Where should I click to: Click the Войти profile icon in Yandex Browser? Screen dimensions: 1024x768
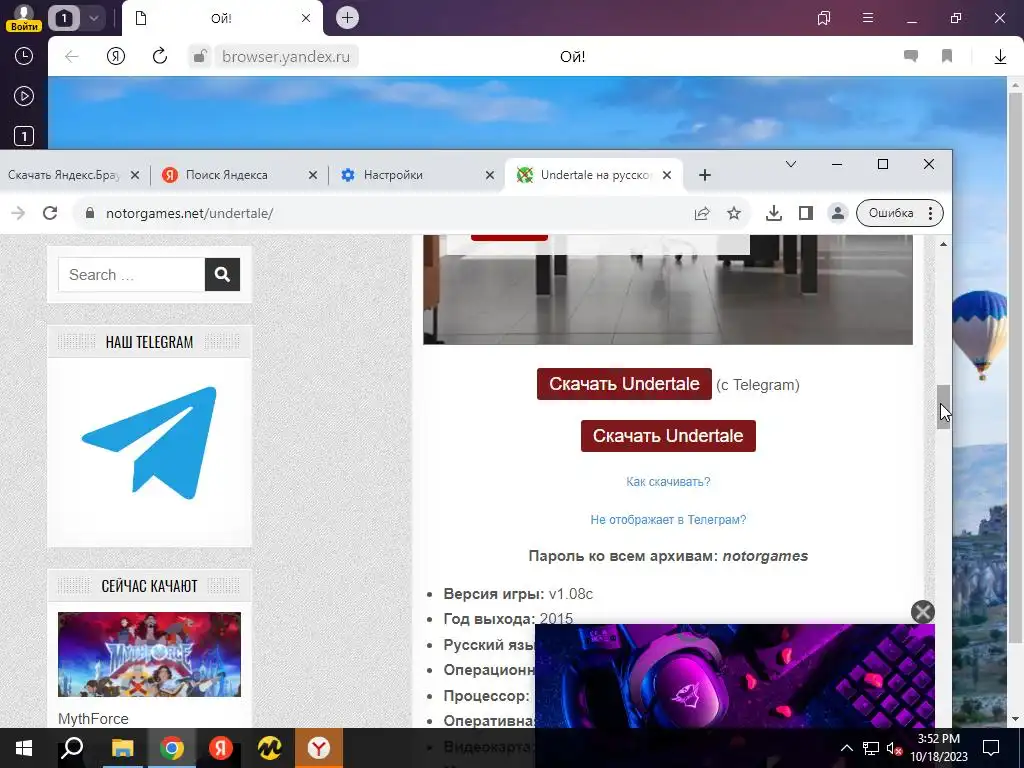[x=24, y=18]
